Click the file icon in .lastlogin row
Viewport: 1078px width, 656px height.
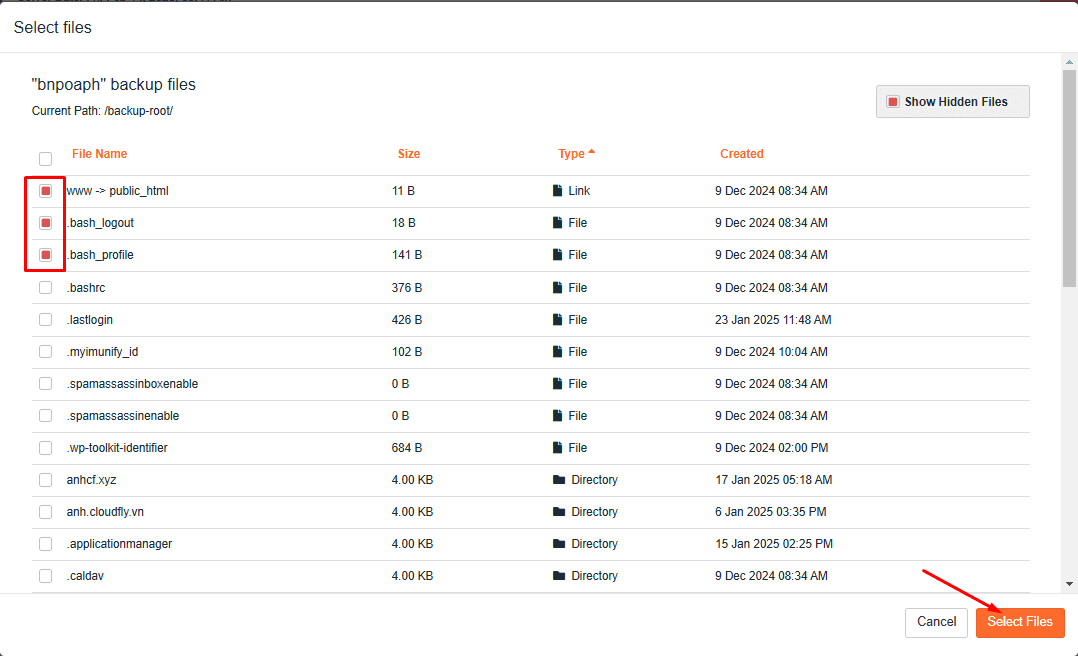pos(558,320)
